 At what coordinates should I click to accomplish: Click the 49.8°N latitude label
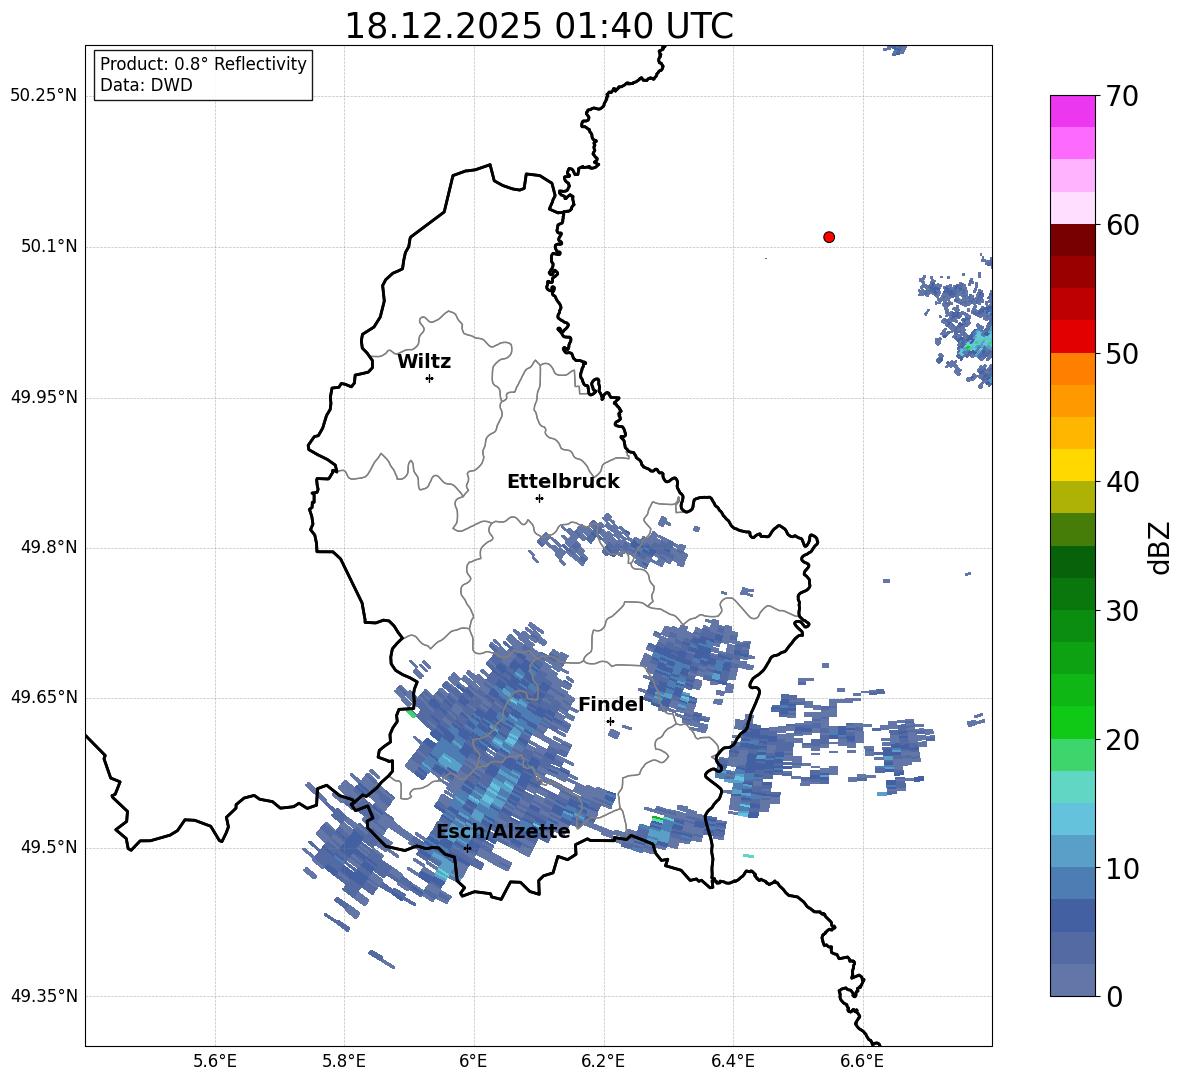pos(49,547)
